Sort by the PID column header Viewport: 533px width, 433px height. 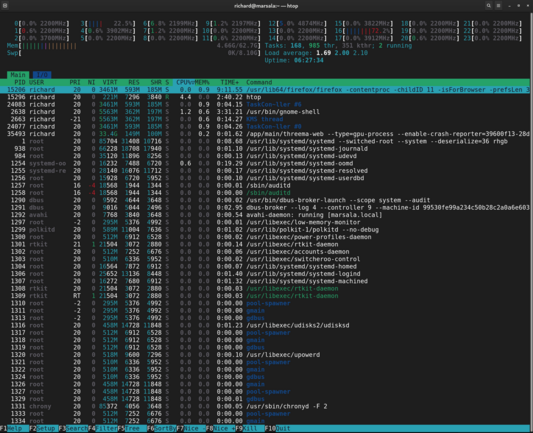[20, 82]
